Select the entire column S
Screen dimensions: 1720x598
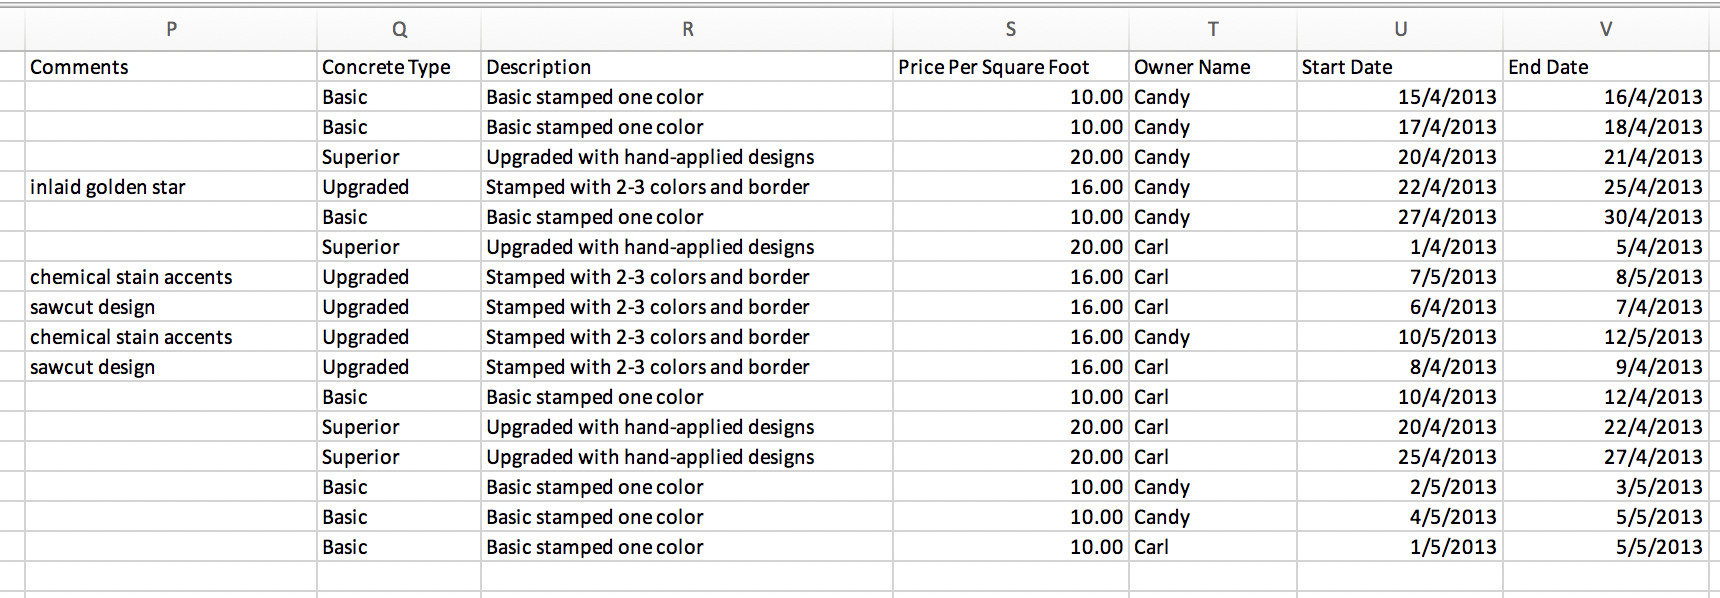pos(1010,29)
